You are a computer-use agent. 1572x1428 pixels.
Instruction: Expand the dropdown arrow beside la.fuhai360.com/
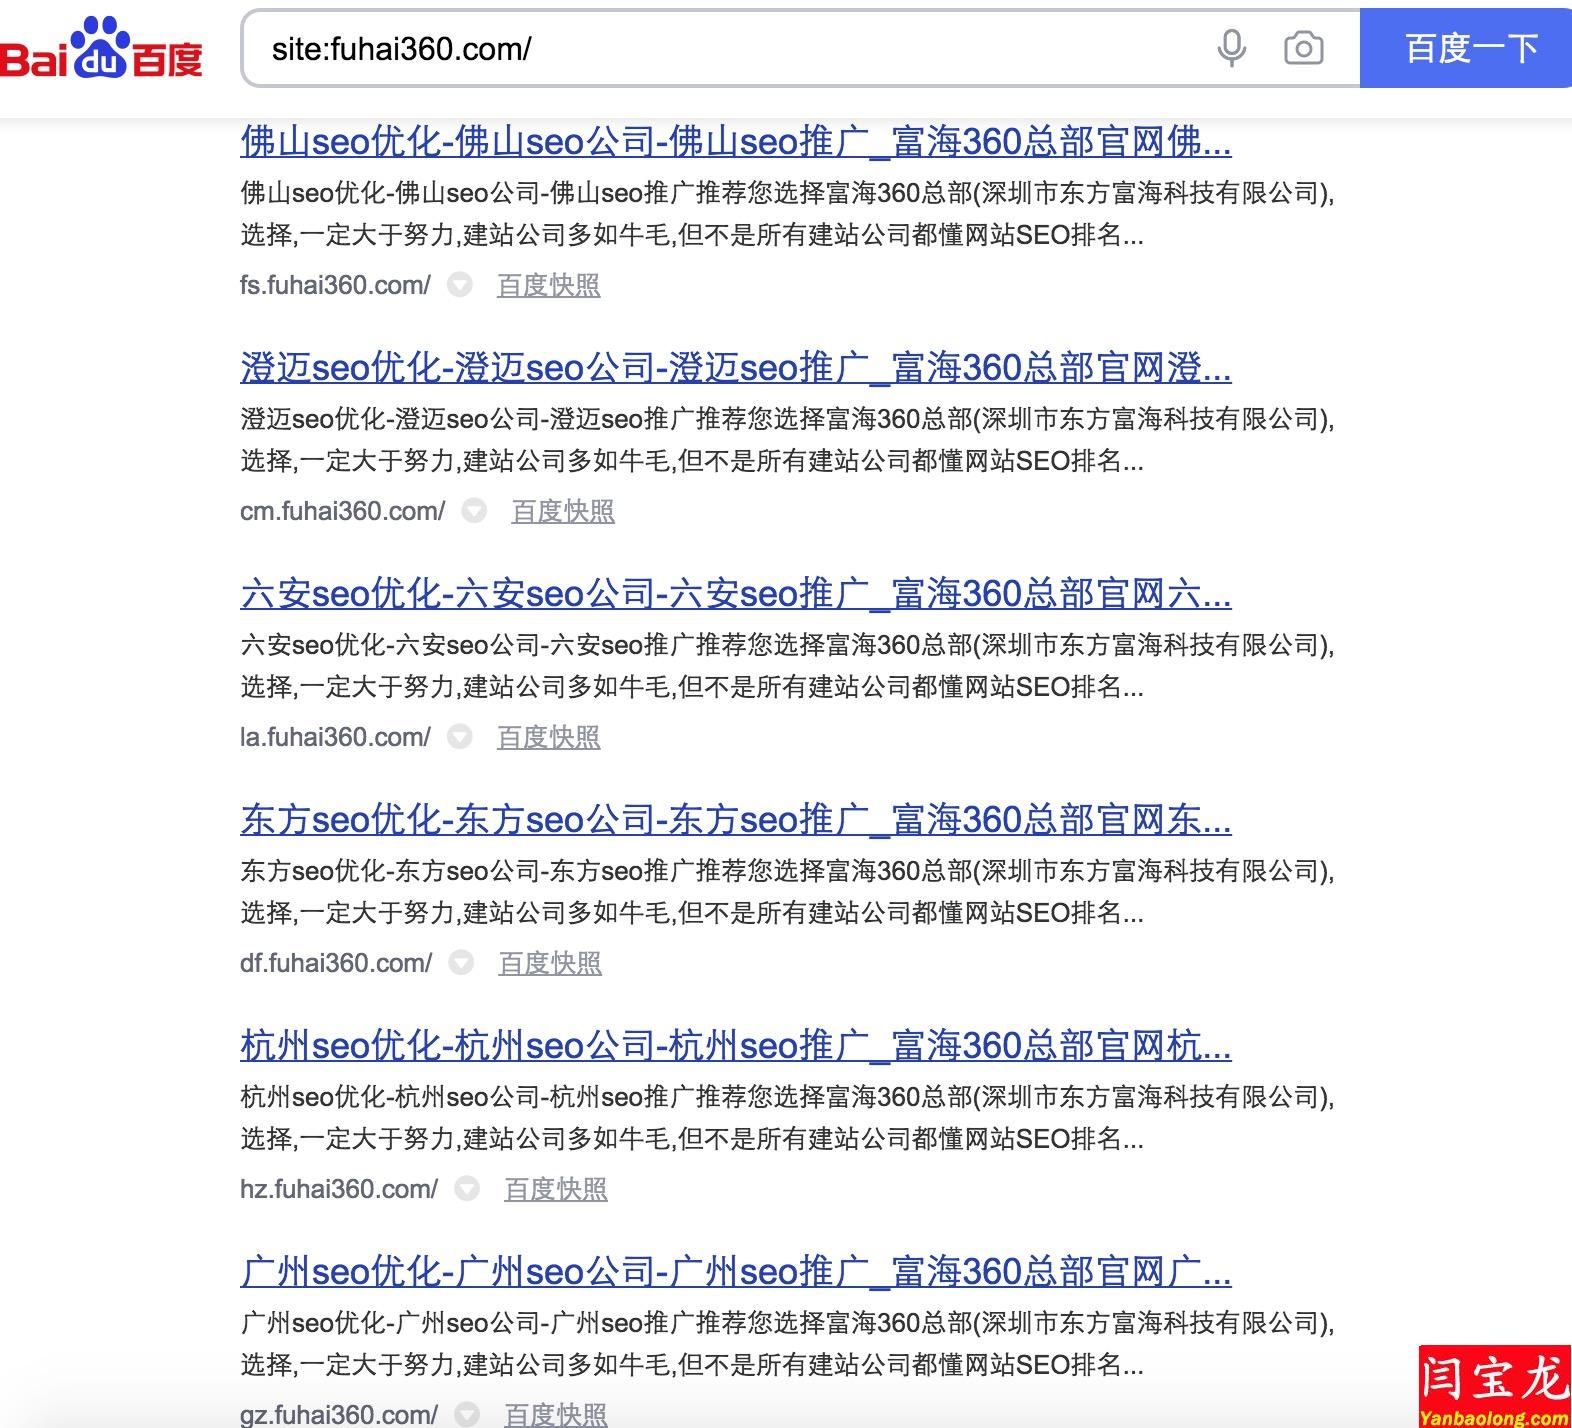(x=460, y=737)
